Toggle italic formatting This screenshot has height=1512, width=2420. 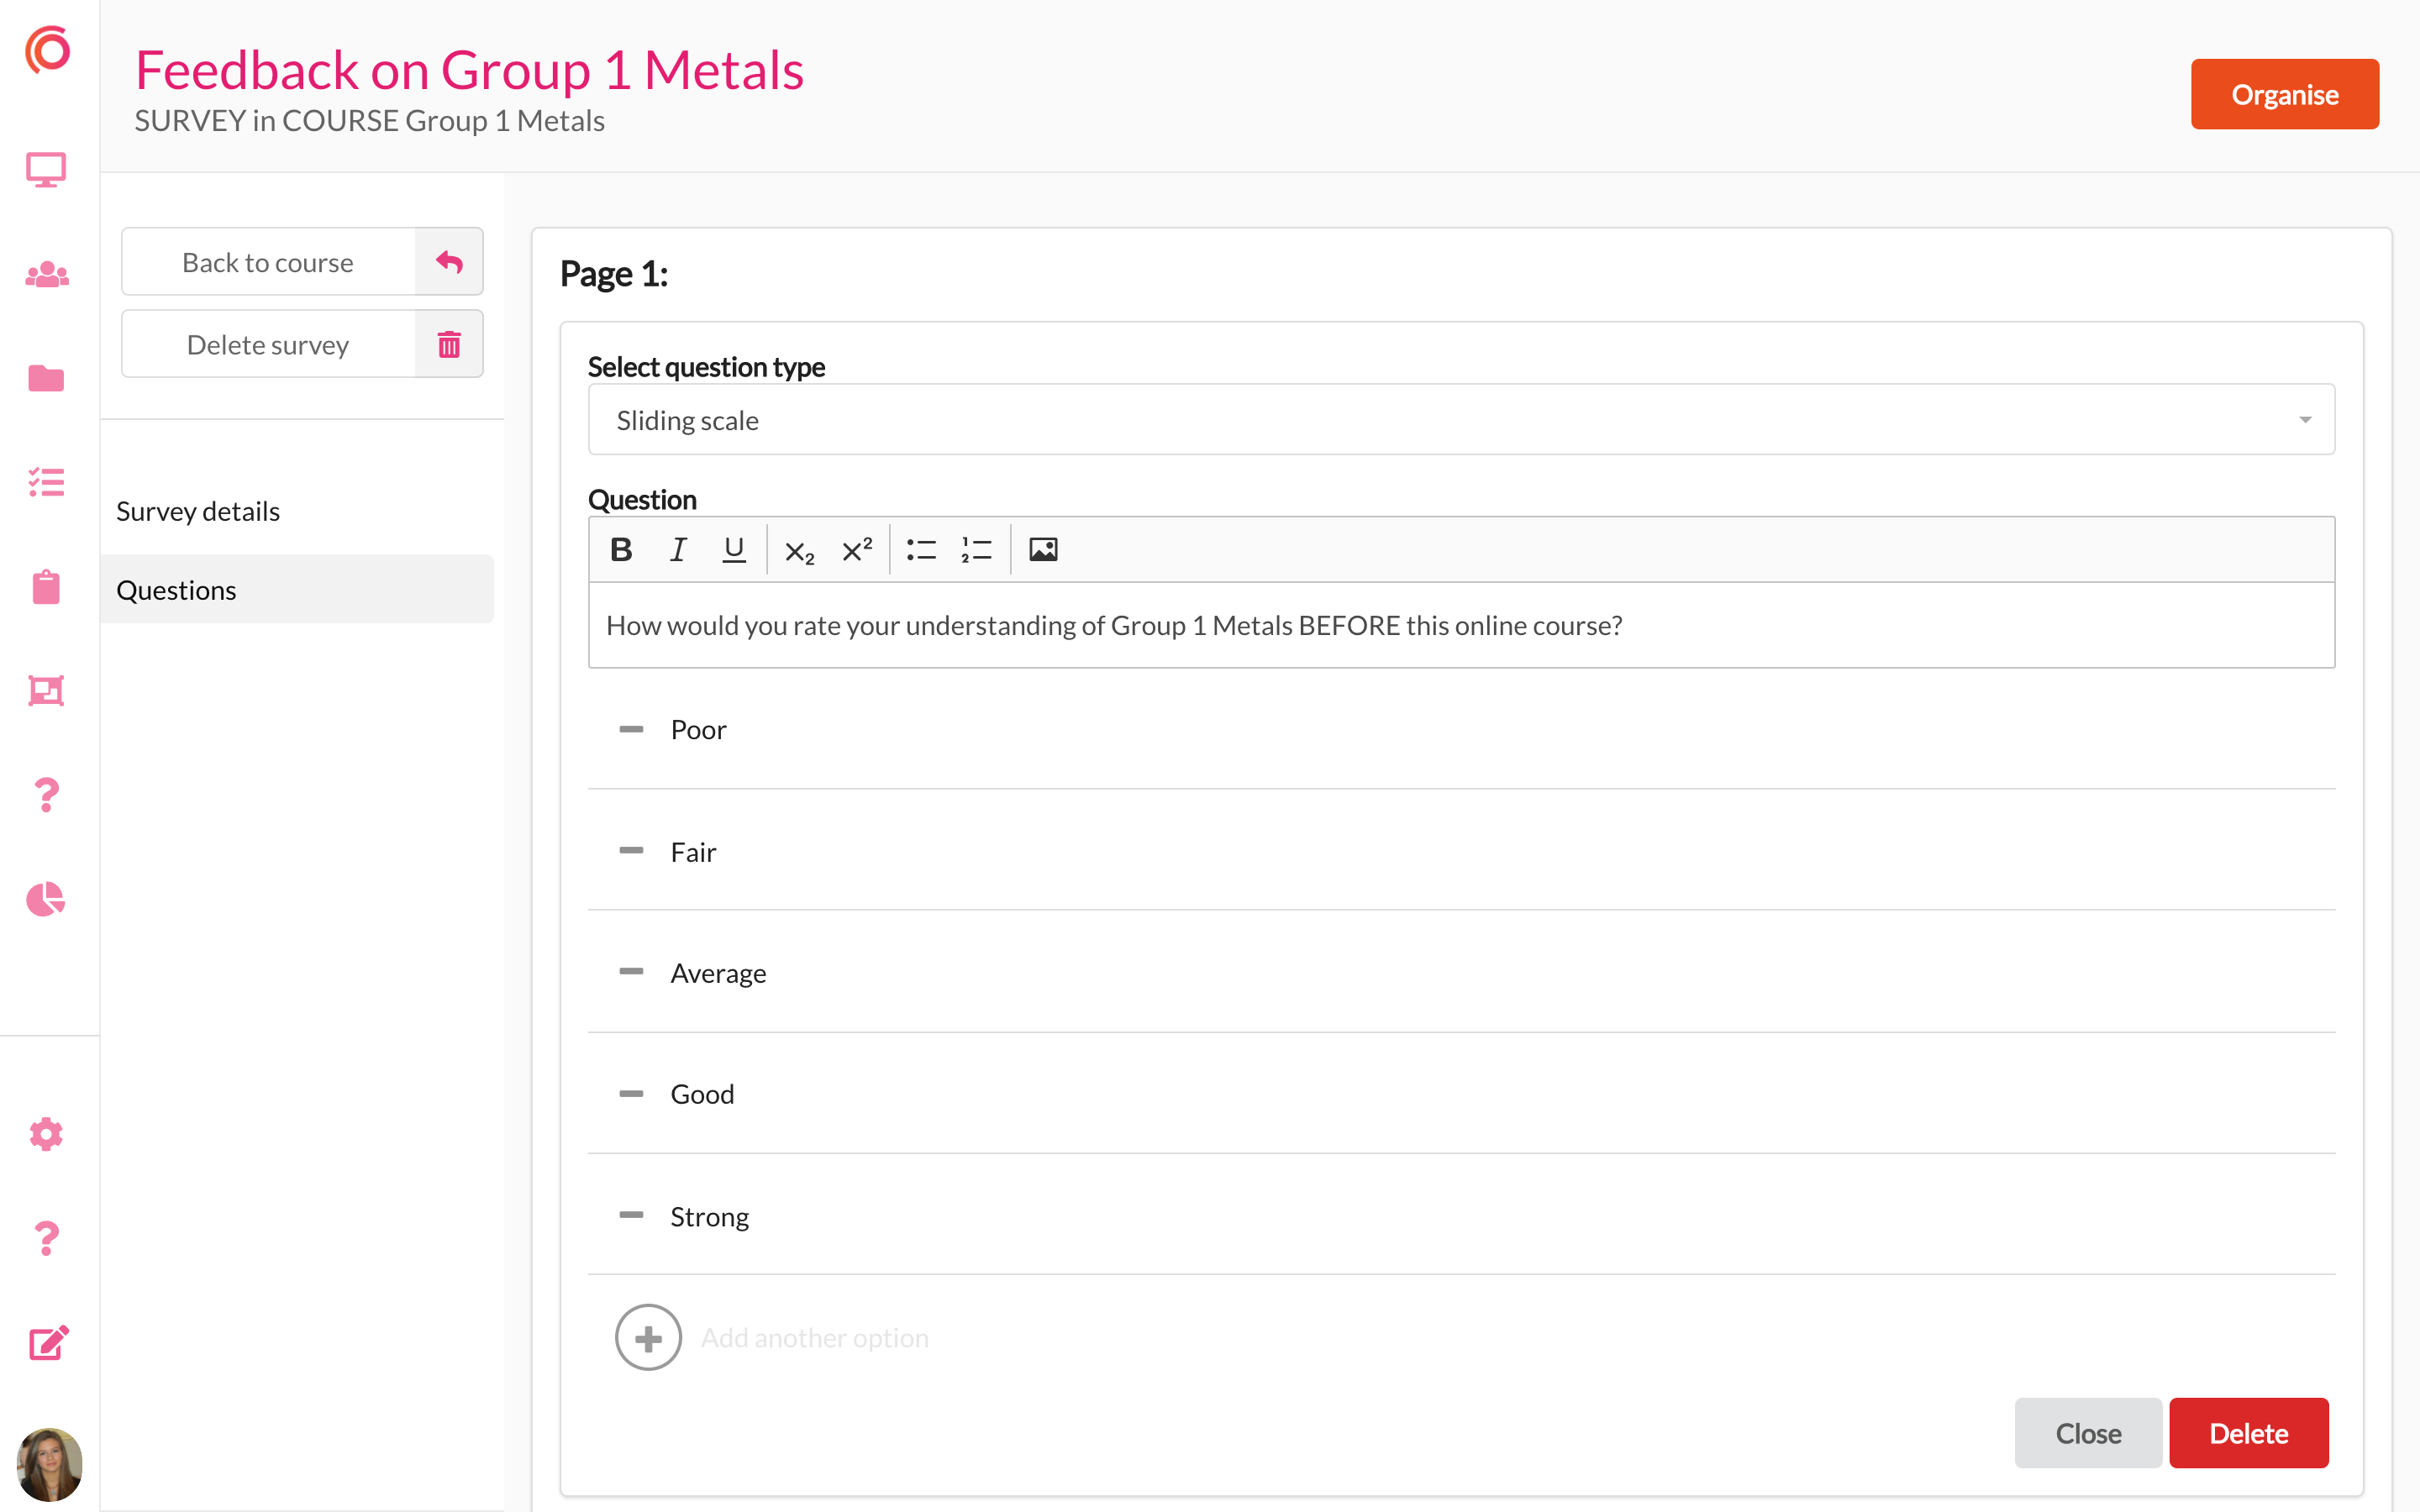click(678, 549)
